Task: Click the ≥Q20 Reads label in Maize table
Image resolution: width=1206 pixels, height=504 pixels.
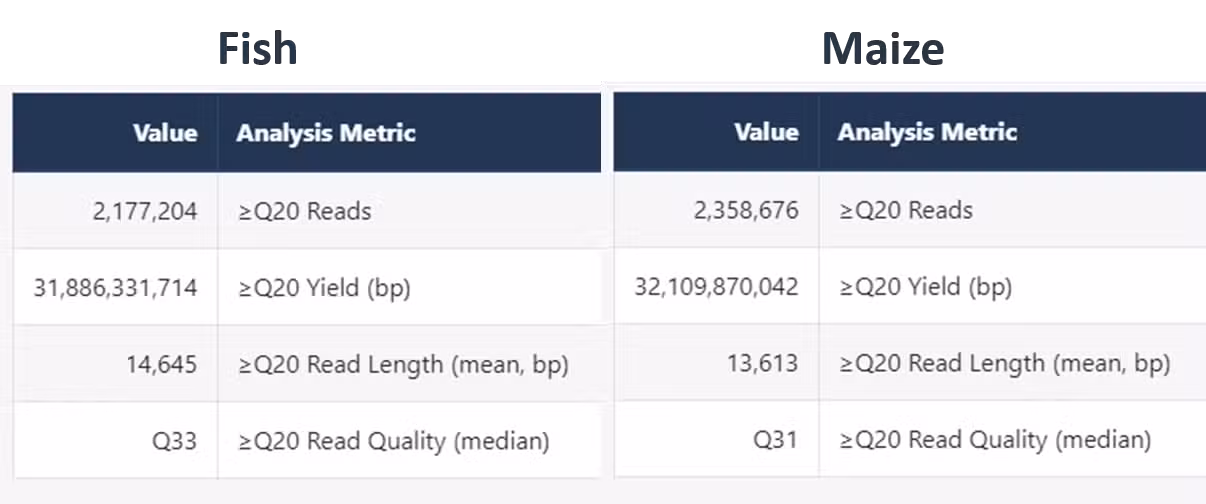Action: 905,210
